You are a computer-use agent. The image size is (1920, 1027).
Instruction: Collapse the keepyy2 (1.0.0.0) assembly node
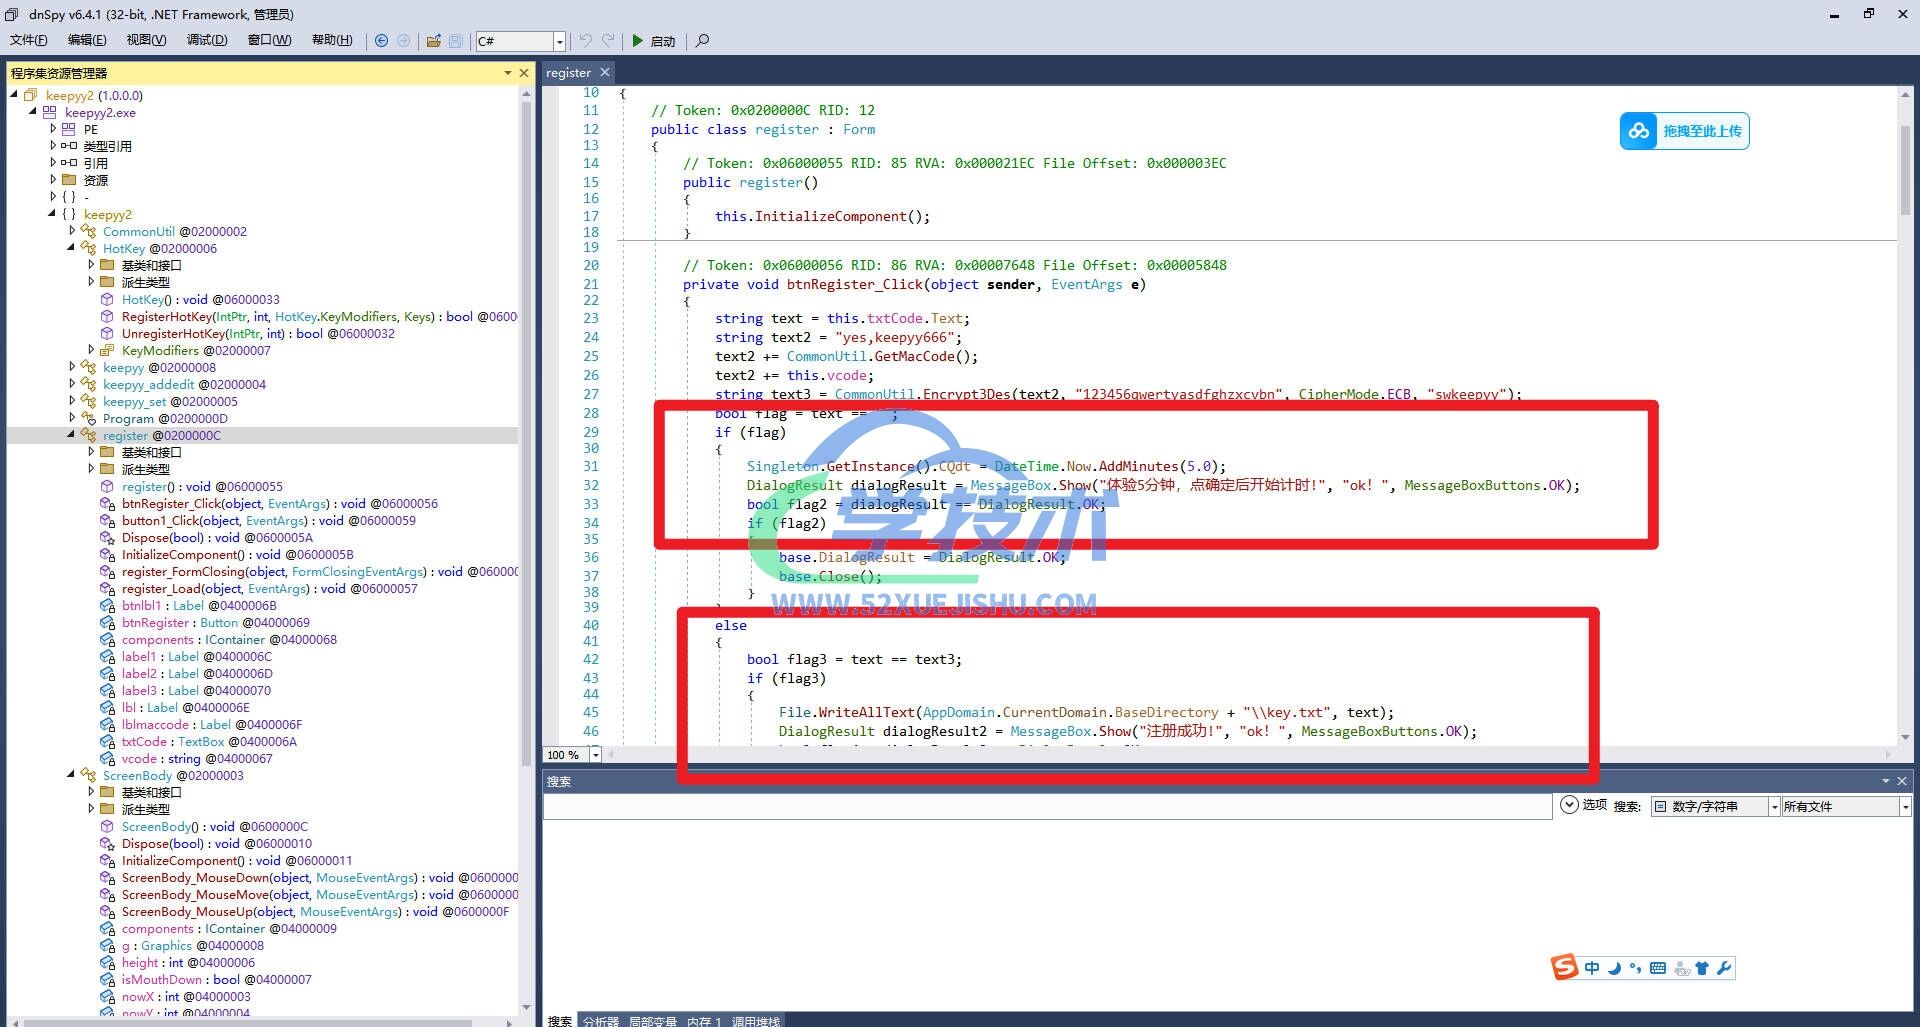pyautogui.click(x=14, y=95)
